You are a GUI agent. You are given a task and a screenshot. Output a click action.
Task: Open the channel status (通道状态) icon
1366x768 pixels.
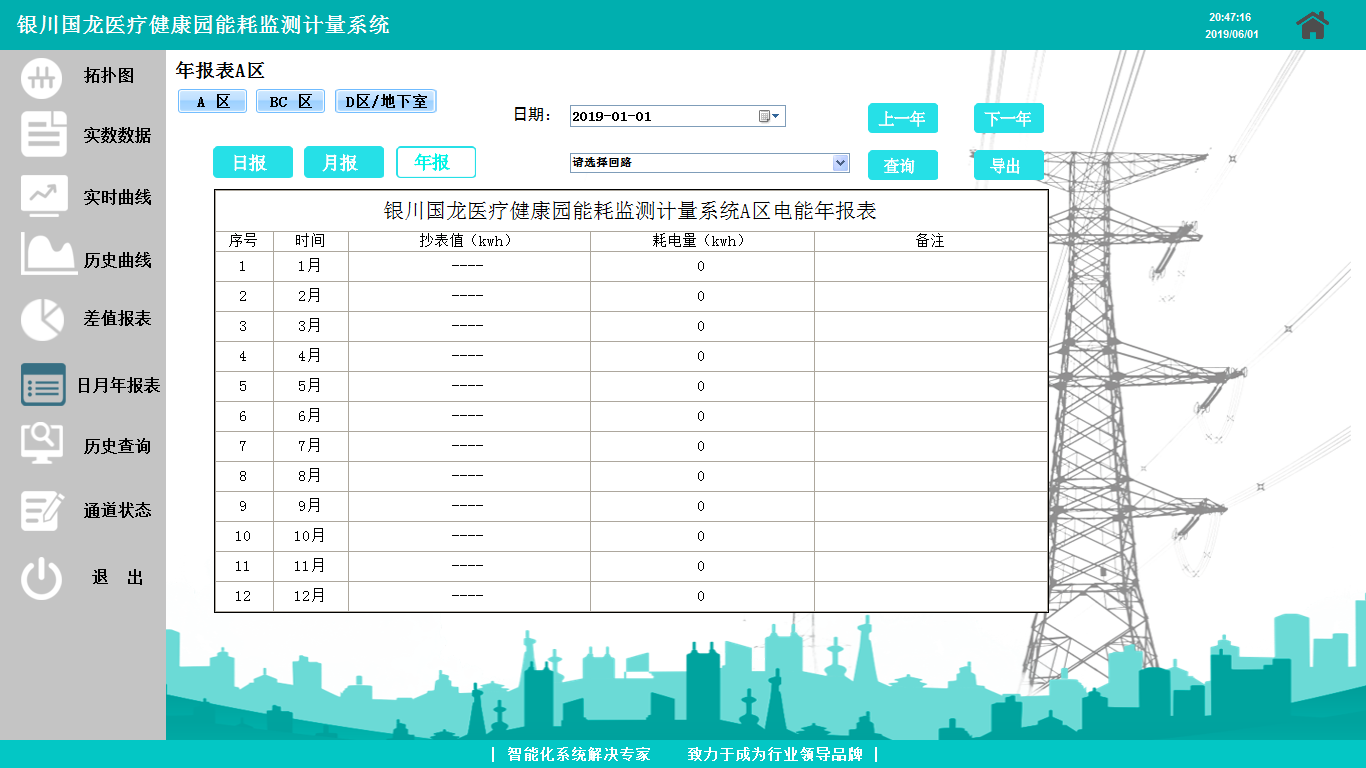pos(42,510)
